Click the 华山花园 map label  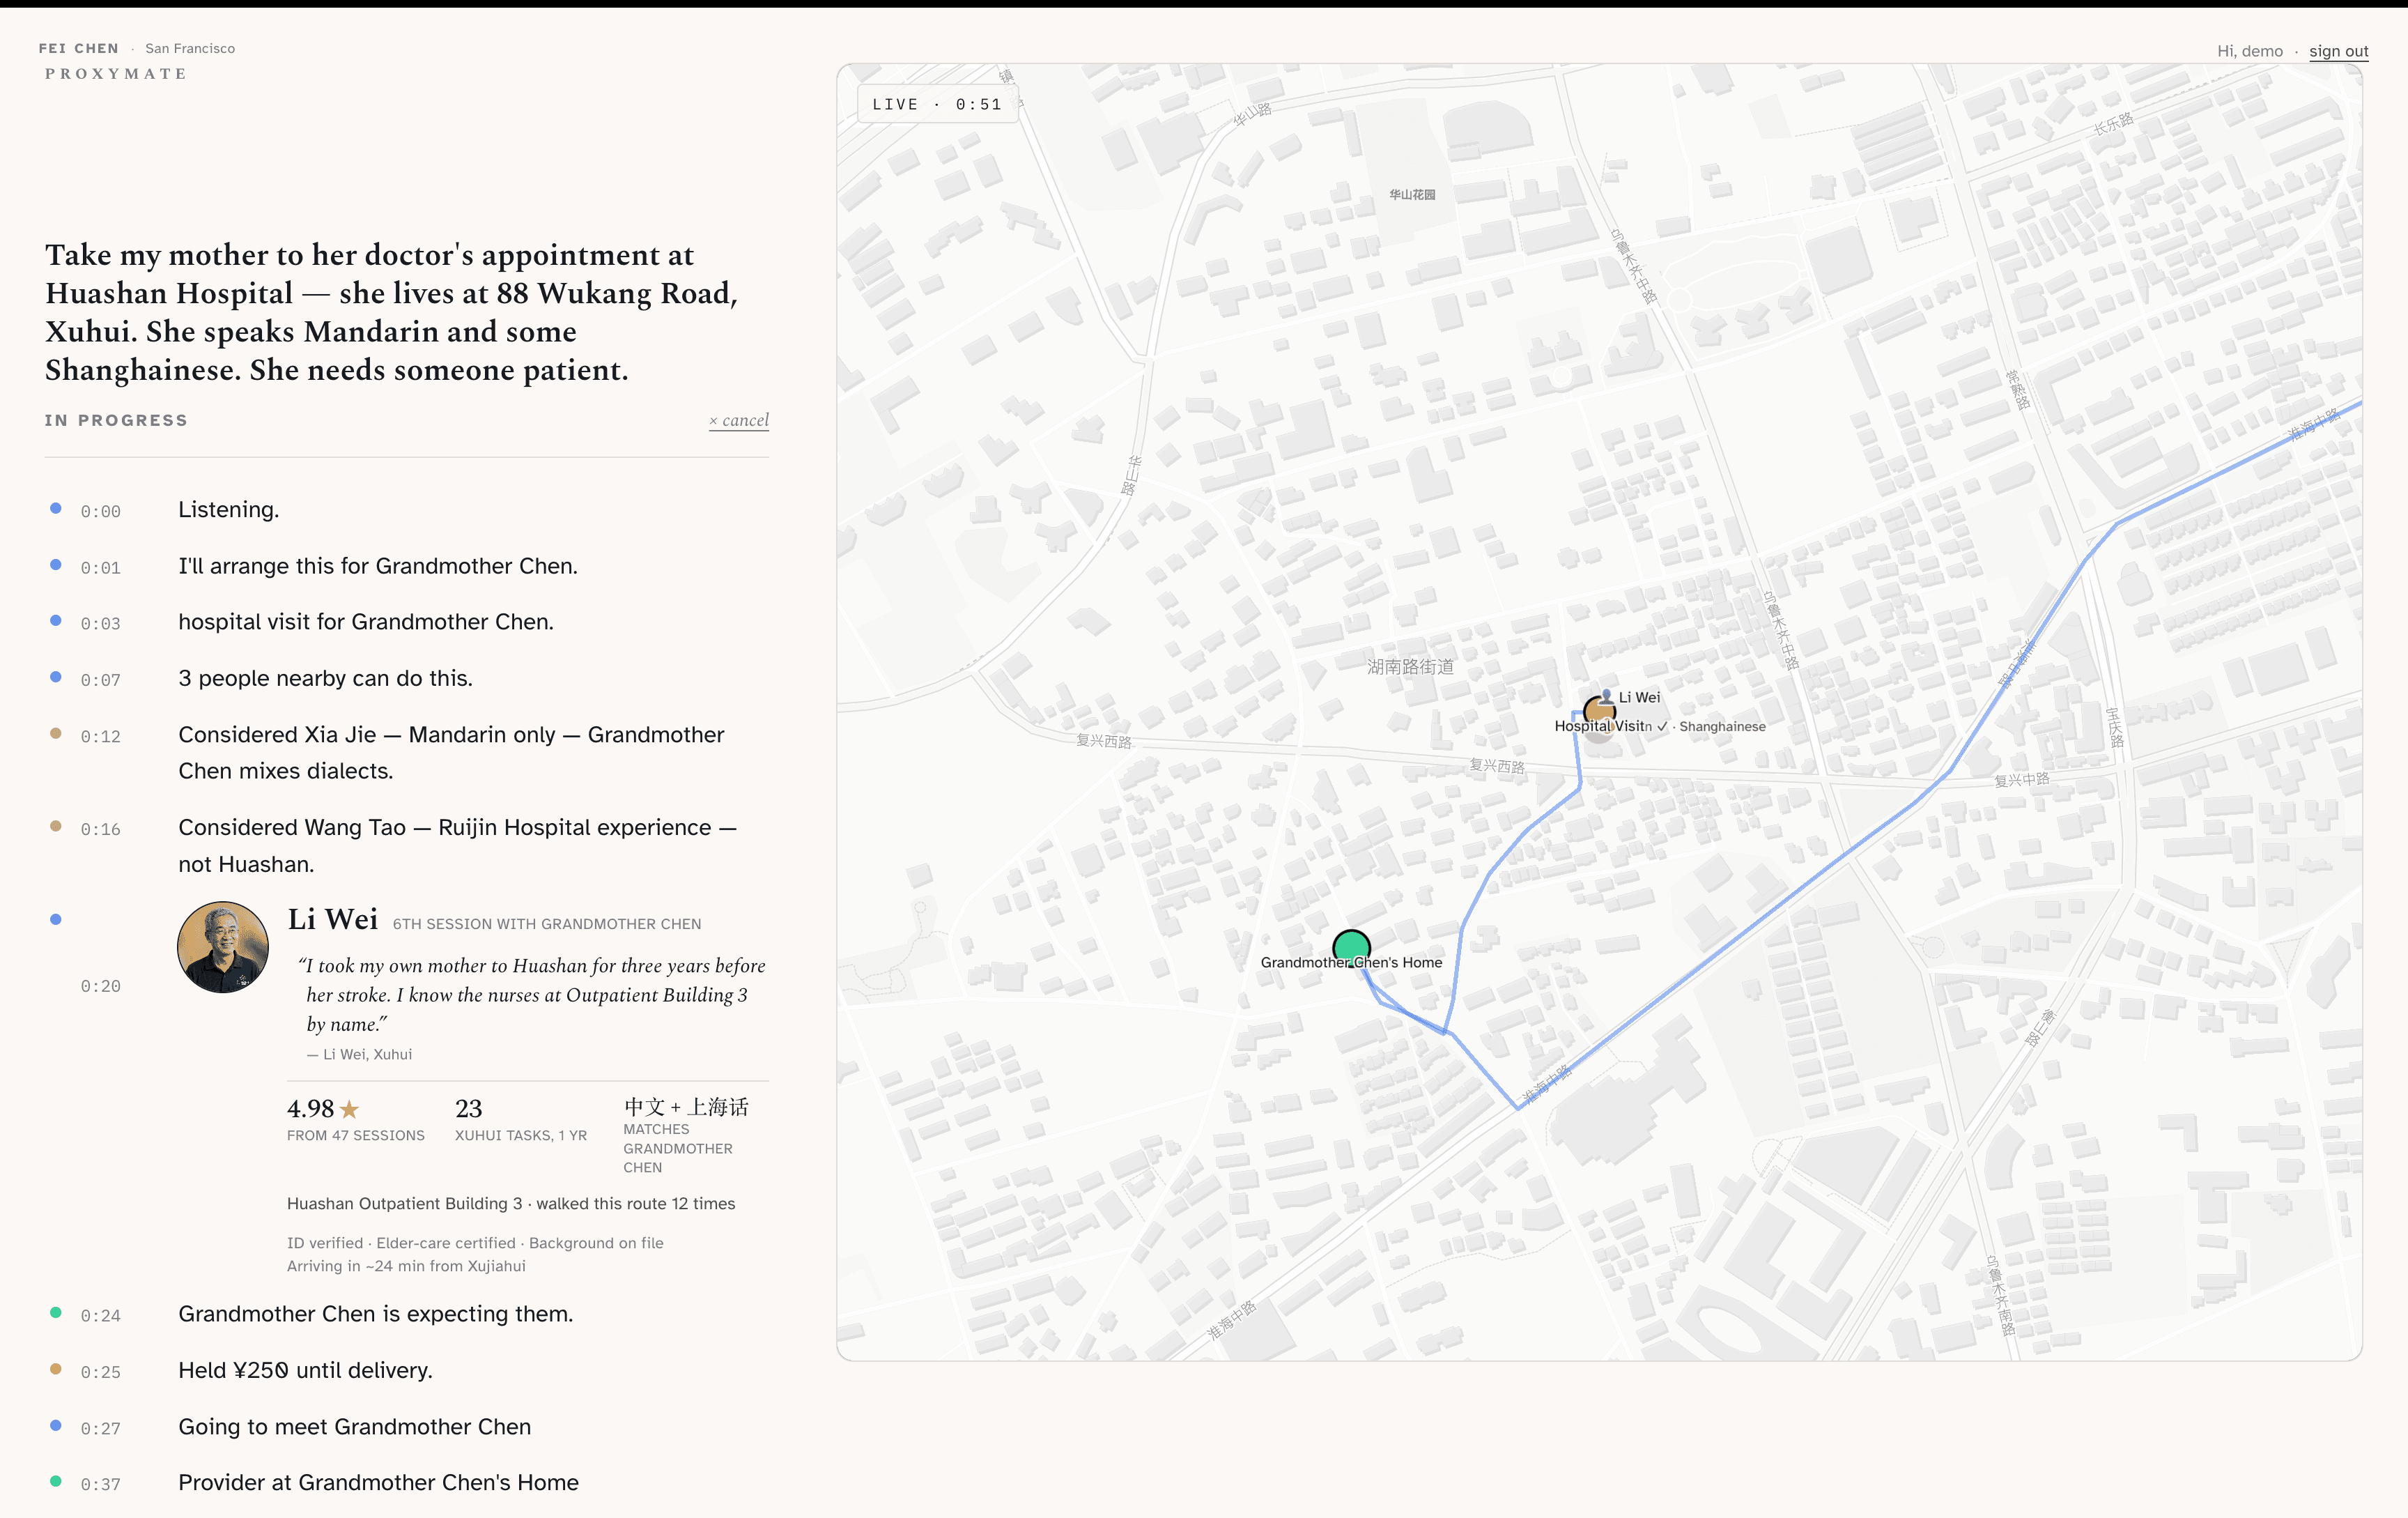pos(1412,195)
